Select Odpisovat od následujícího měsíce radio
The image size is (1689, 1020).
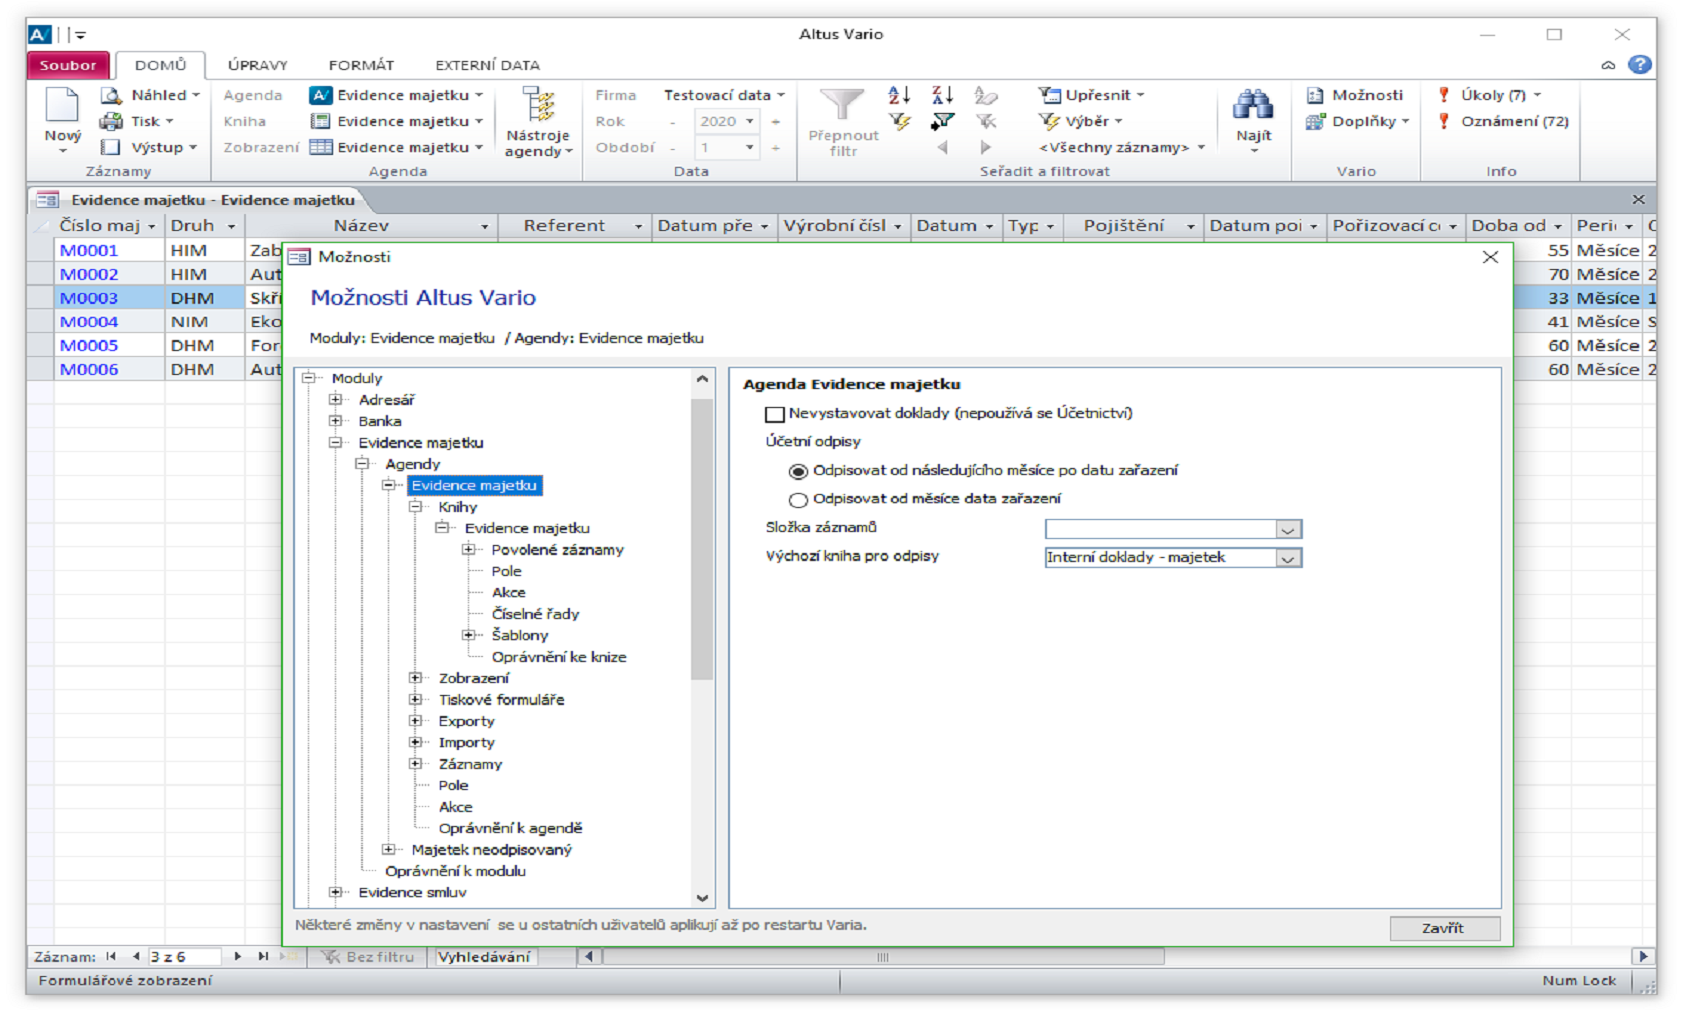[798, 471]
